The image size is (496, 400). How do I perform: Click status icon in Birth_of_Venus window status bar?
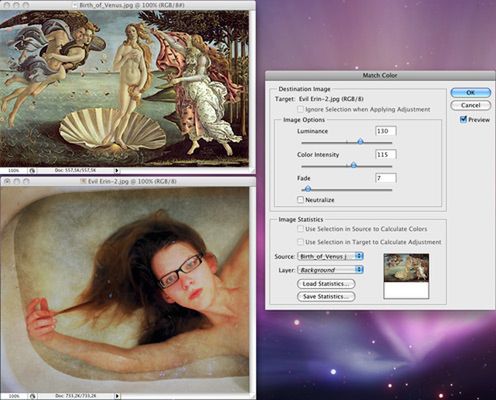[32, 170]
